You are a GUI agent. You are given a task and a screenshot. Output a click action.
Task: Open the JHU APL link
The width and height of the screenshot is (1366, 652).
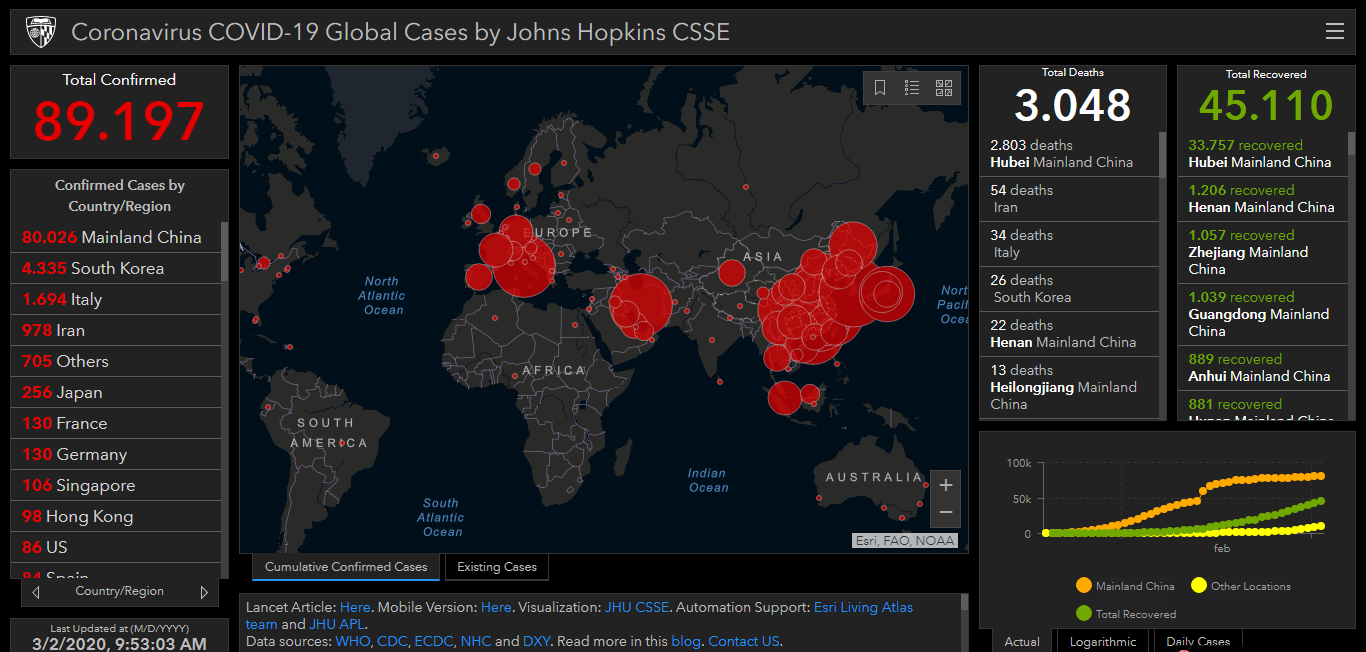coord(338,624)
